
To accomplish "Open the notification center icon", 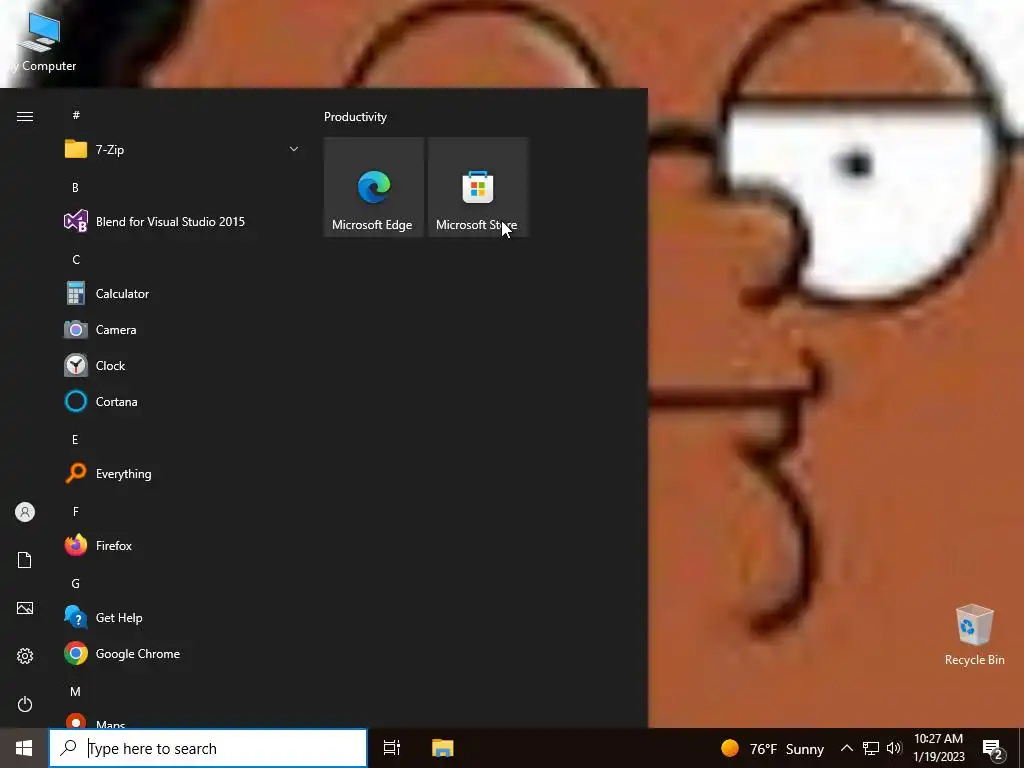I will tap(993, 748).
